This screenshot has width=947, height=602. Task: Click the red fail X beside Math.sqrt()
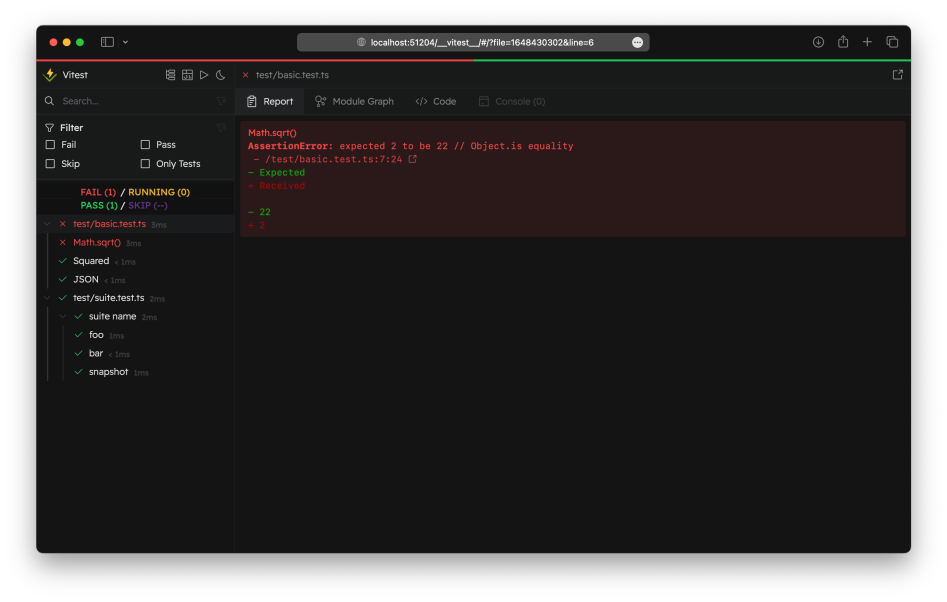tap(63, 243)
